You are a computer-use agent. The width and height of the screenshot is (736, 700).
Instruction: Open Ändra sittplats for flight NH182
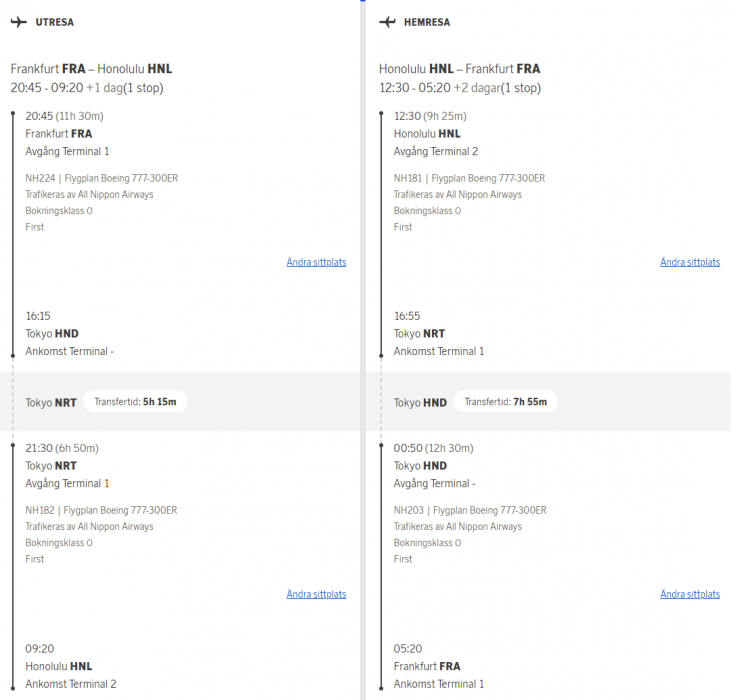point(316,594)
